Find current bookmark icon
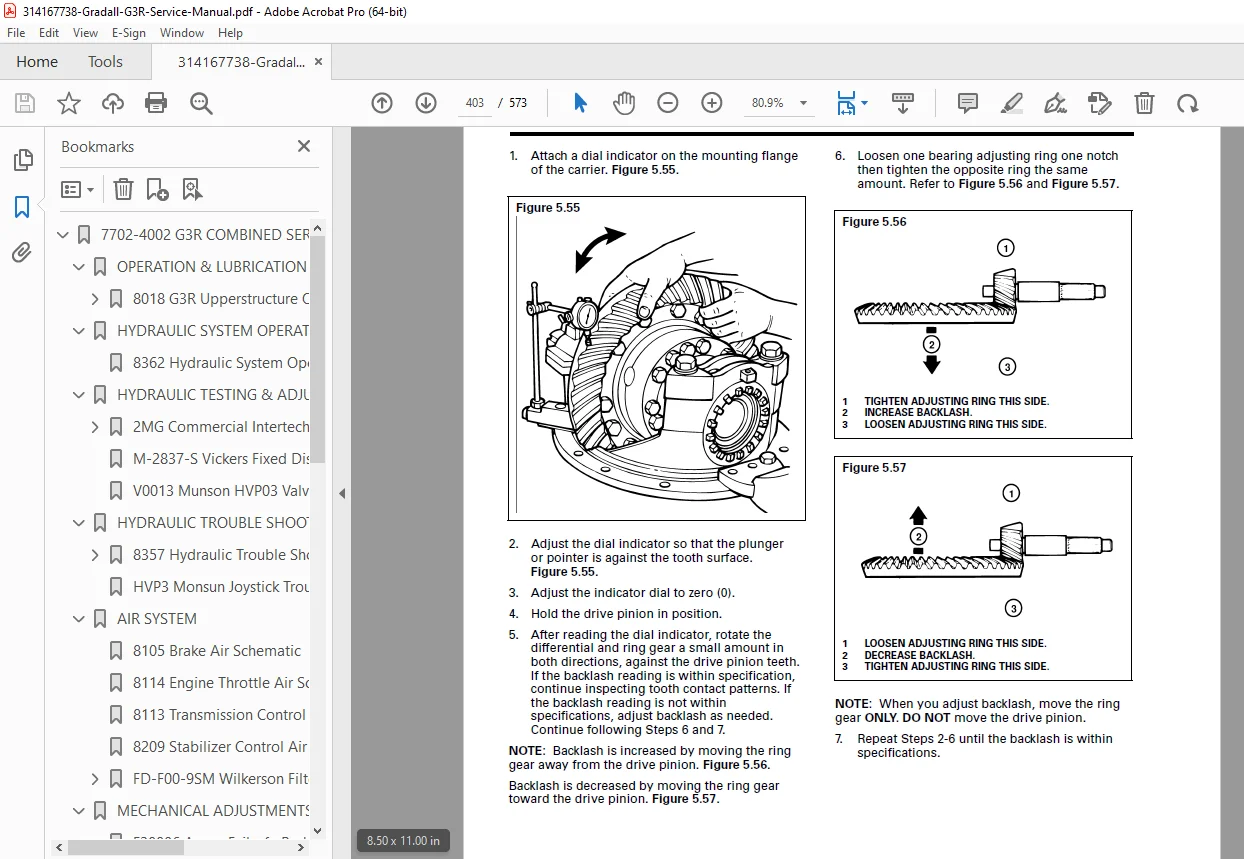This screenshot has height=859, width=1244. pos(192,189)
